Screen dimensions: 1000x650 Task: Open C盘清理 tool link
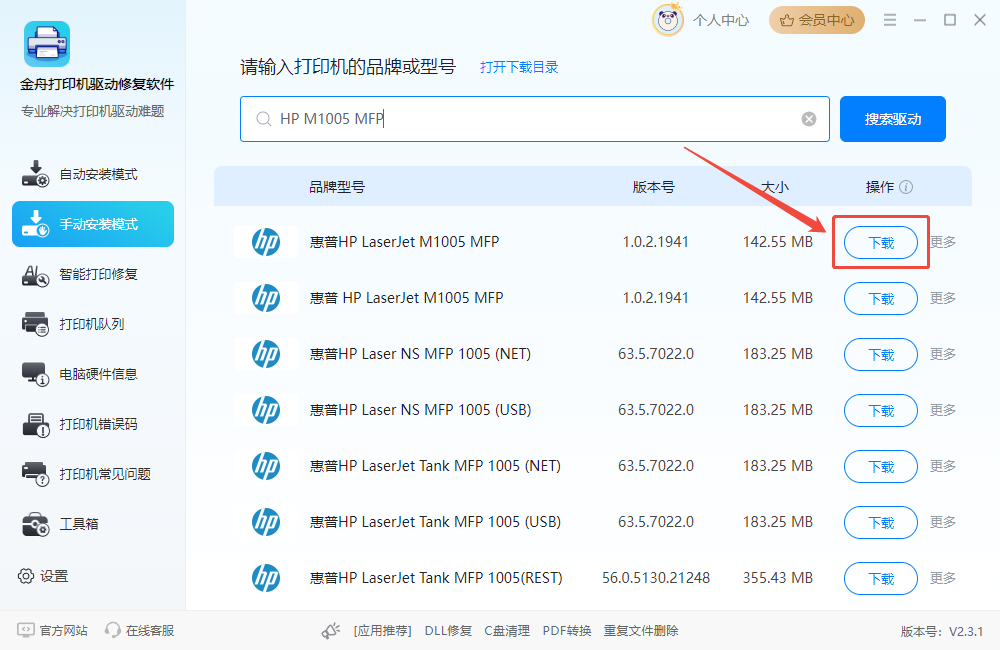[x=507, y=631]
